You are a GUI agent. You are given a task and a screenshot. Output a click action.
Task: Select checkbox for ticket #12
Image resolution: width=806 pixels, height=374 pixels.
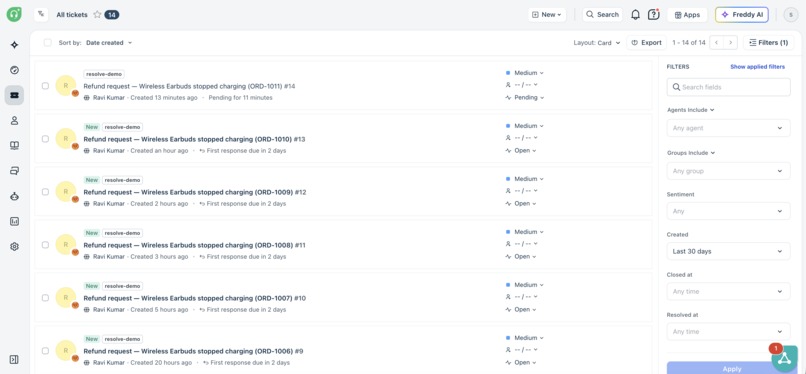[x=45, y=192]
